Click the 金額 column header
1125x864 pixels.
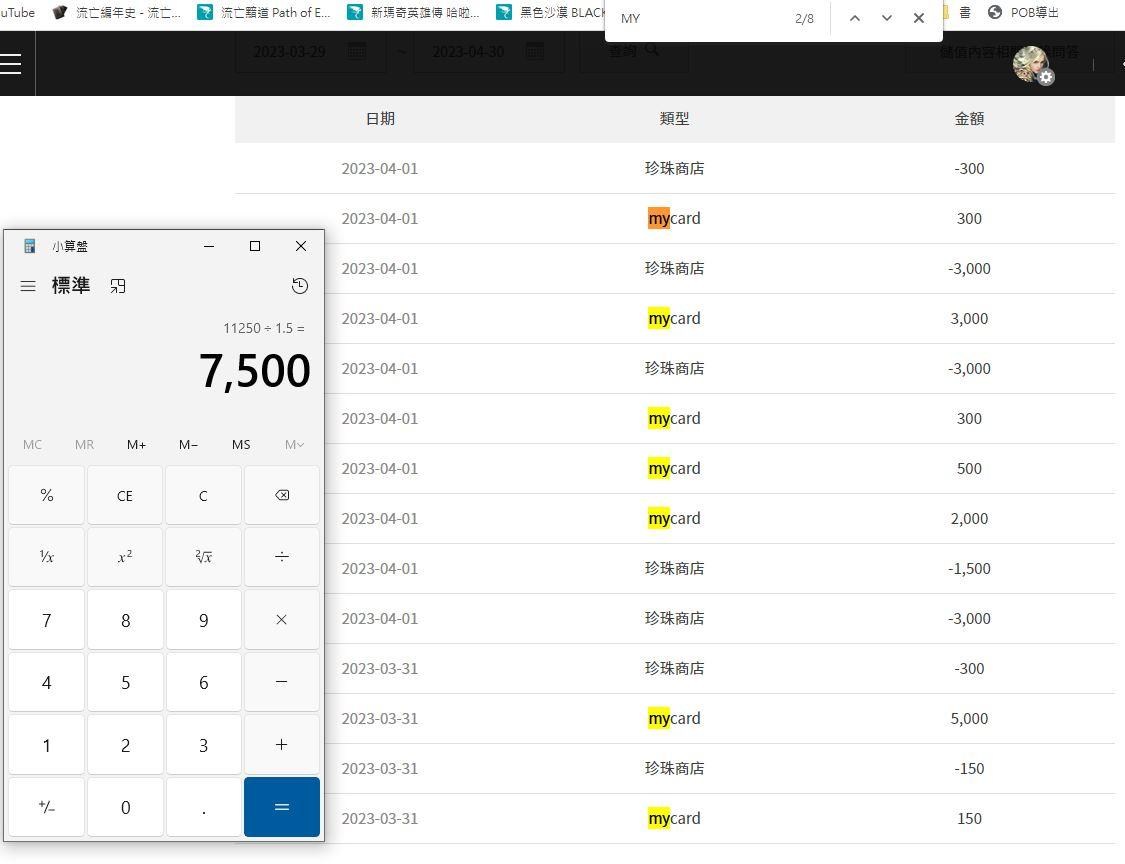969,118
